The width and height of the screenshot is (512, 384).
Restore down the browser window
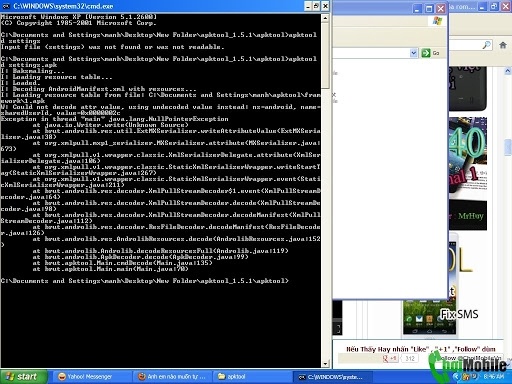pos(494,6)
